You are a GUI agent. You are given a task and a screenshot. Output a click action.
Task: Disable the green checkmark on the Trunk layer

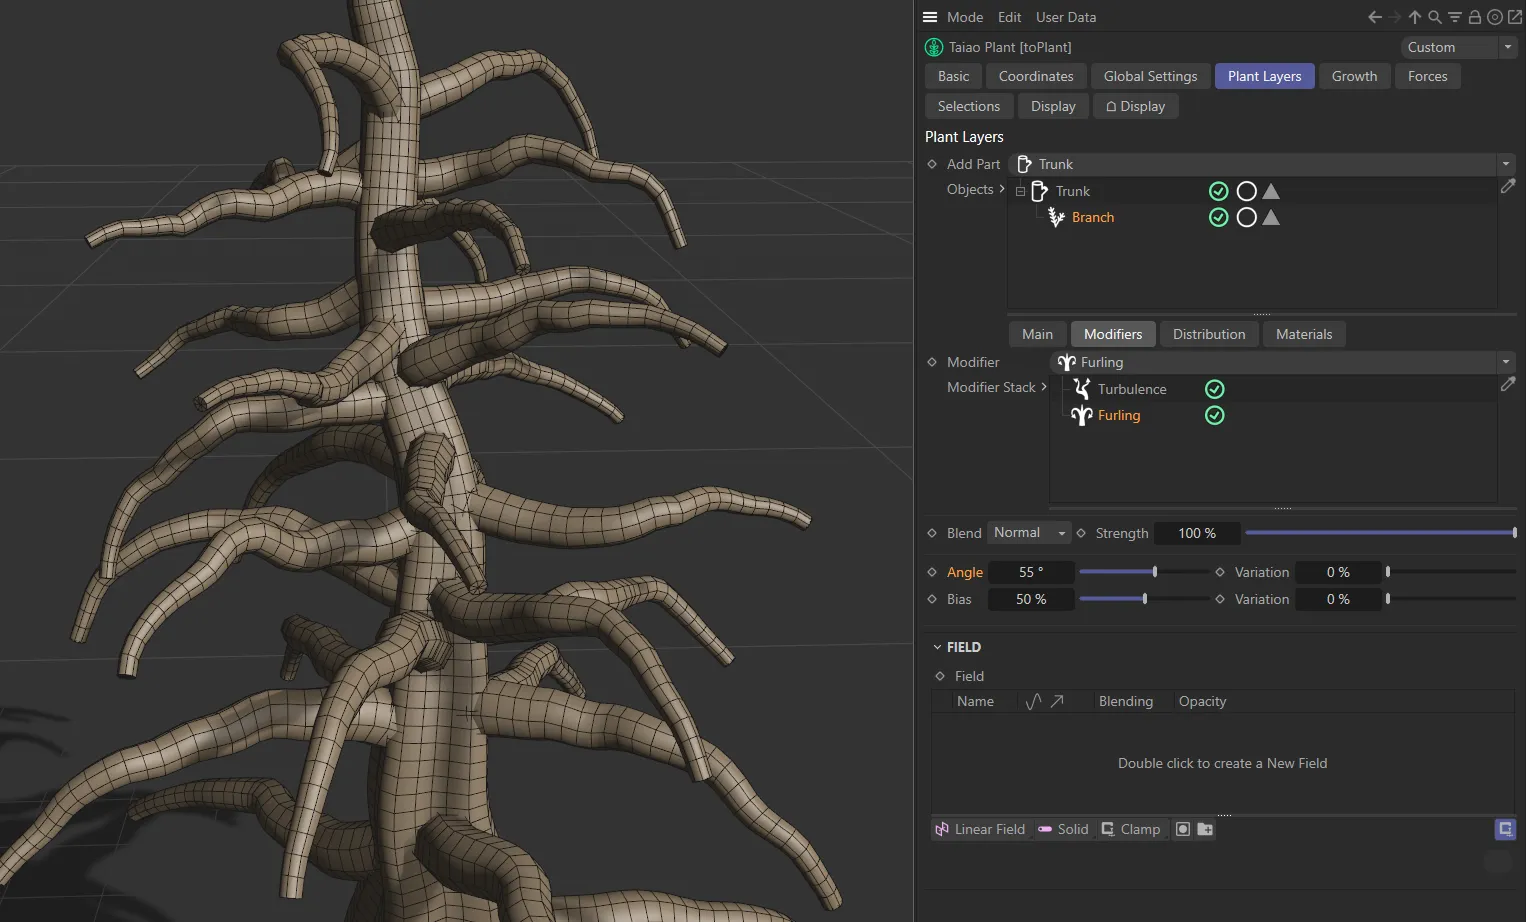click(x=1218, y=191)
